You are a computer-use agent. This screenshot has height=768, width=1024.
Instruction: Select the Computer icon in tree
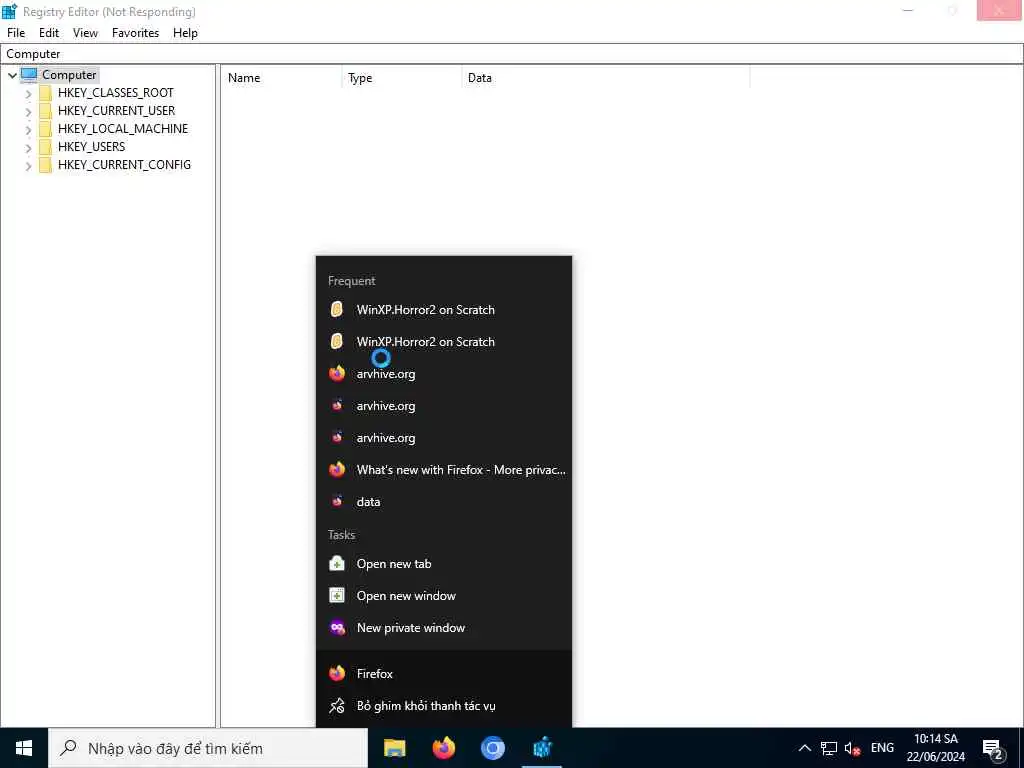[x=29, y=74]
